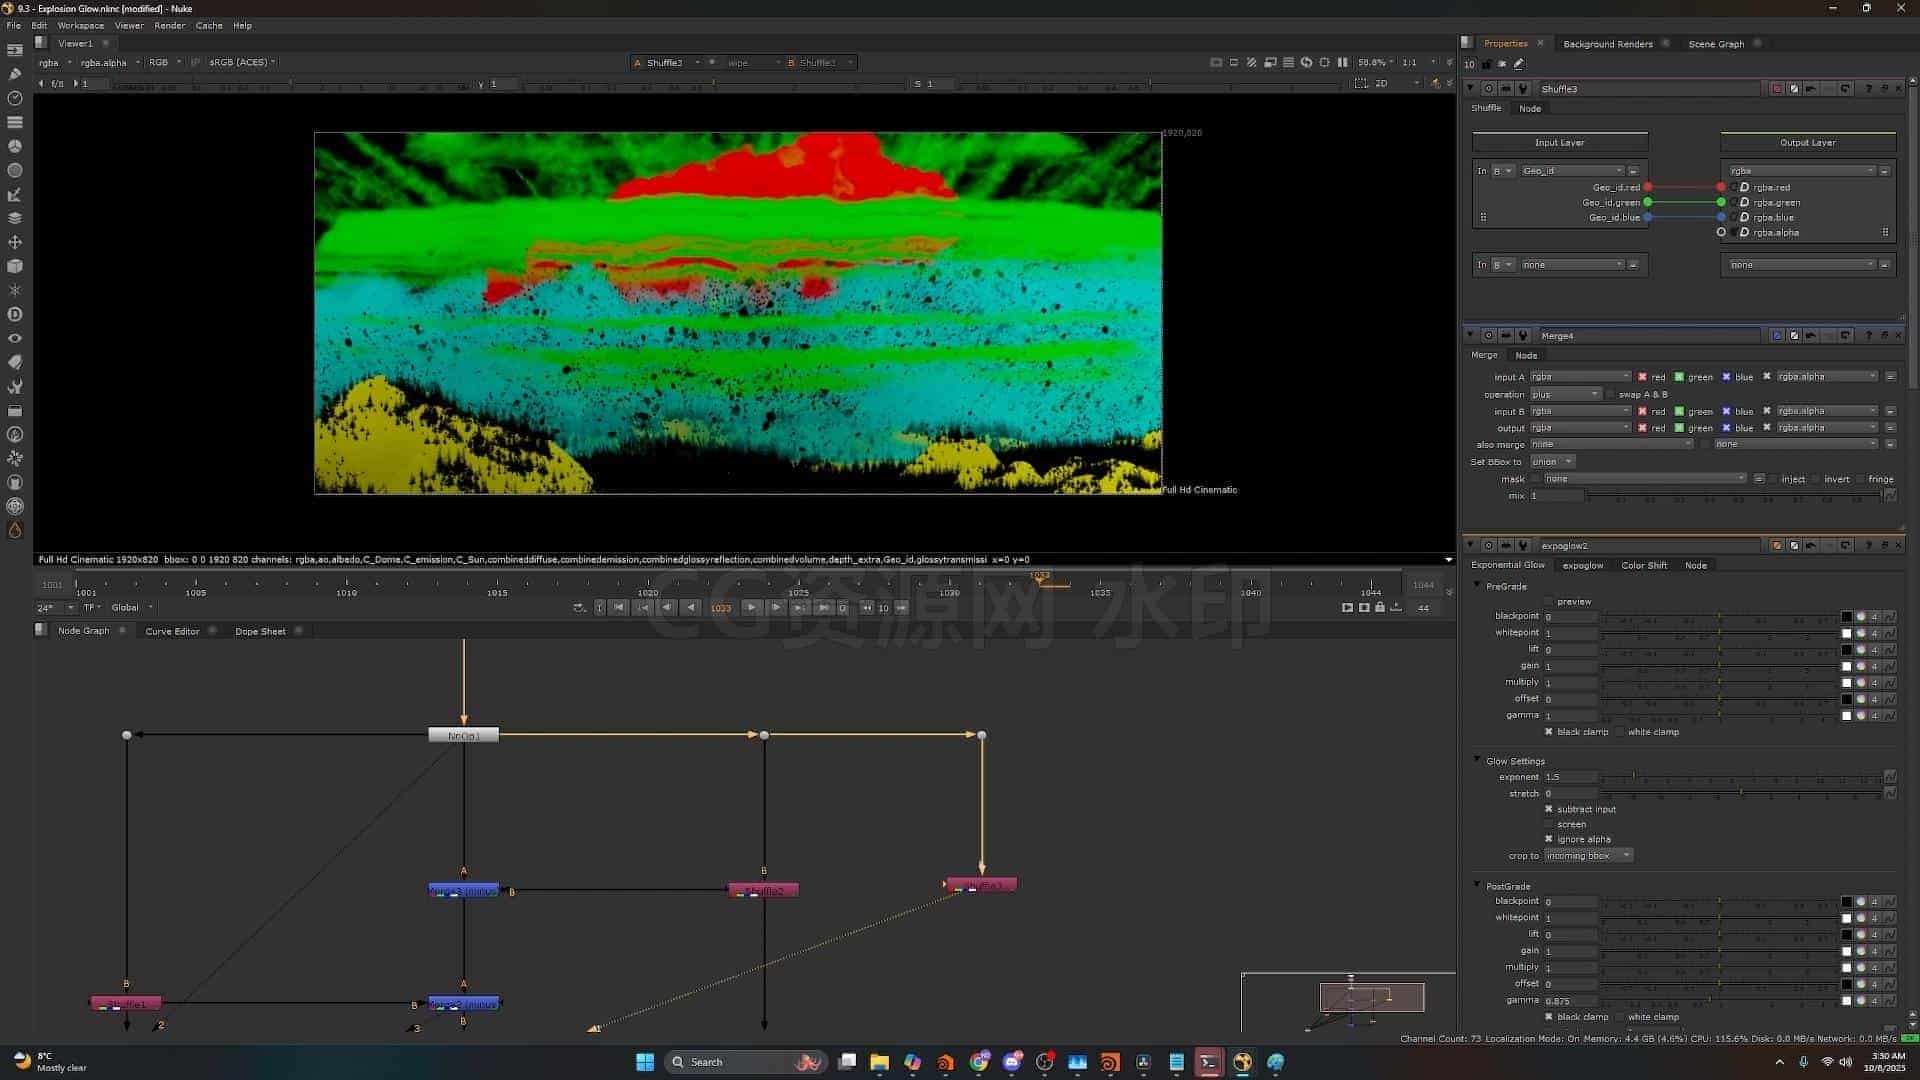Viewport: 1920px width, 1080px height.
Task: Click the exponent slider in Glow Settings
Action: tap(1741, 777)
